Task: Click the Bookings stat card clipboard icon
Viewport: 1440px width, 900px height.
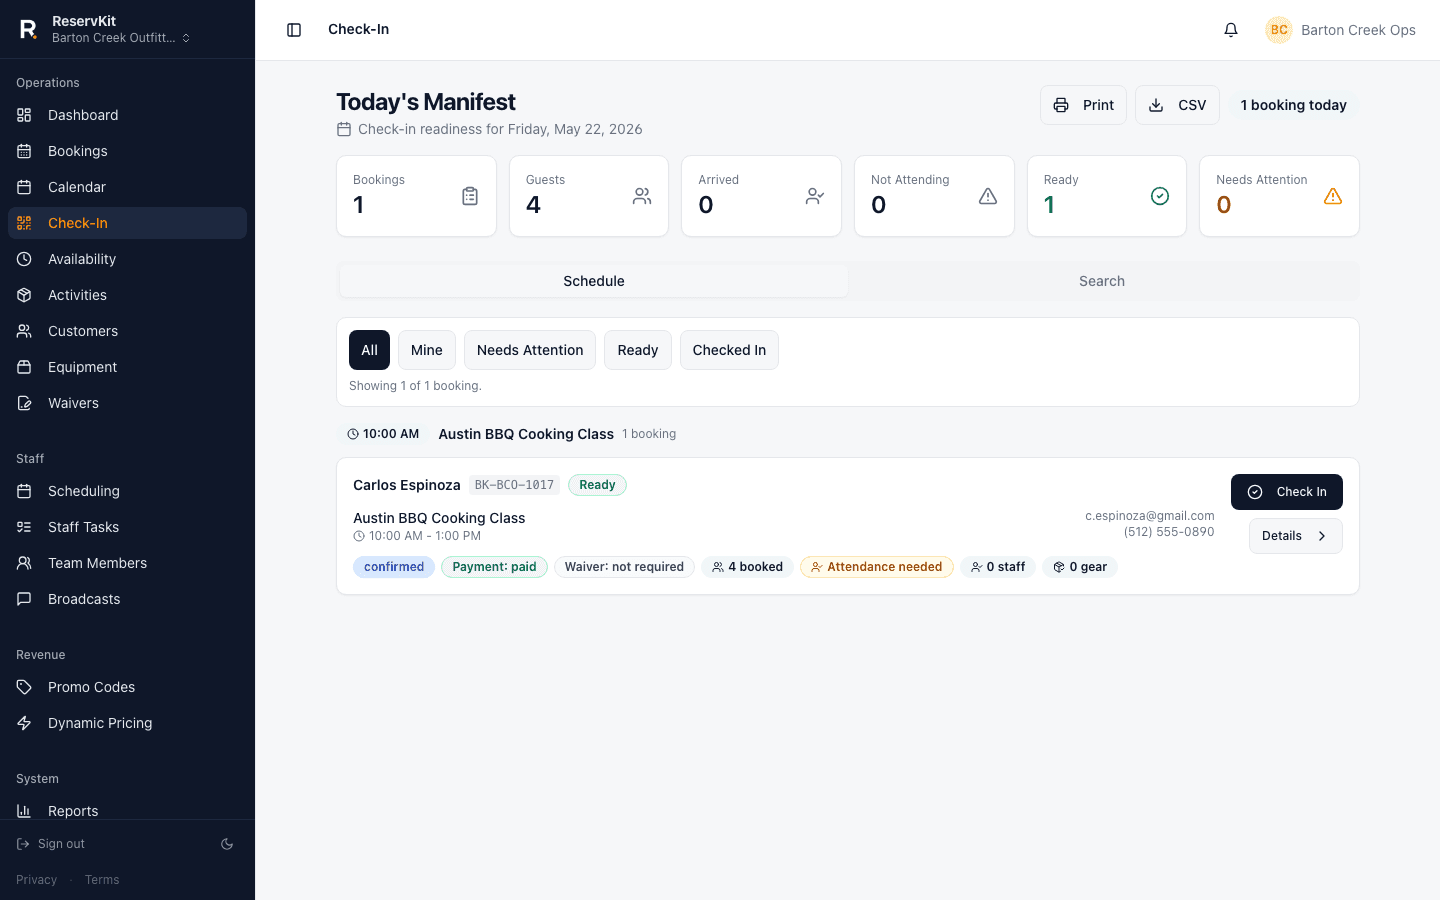Action: coord(470,196)
